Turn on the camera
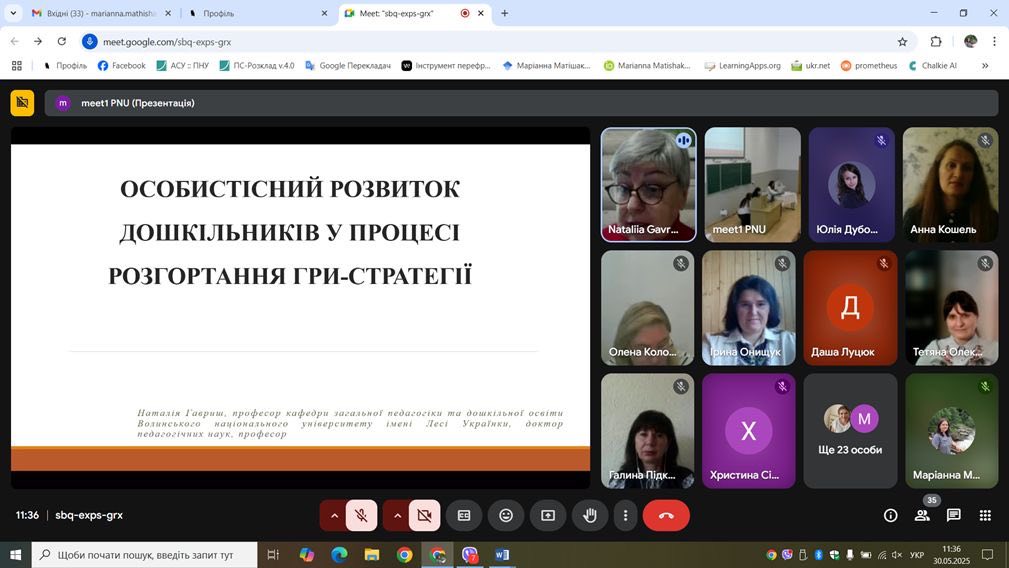1009x568 pixels. (424, 515)
